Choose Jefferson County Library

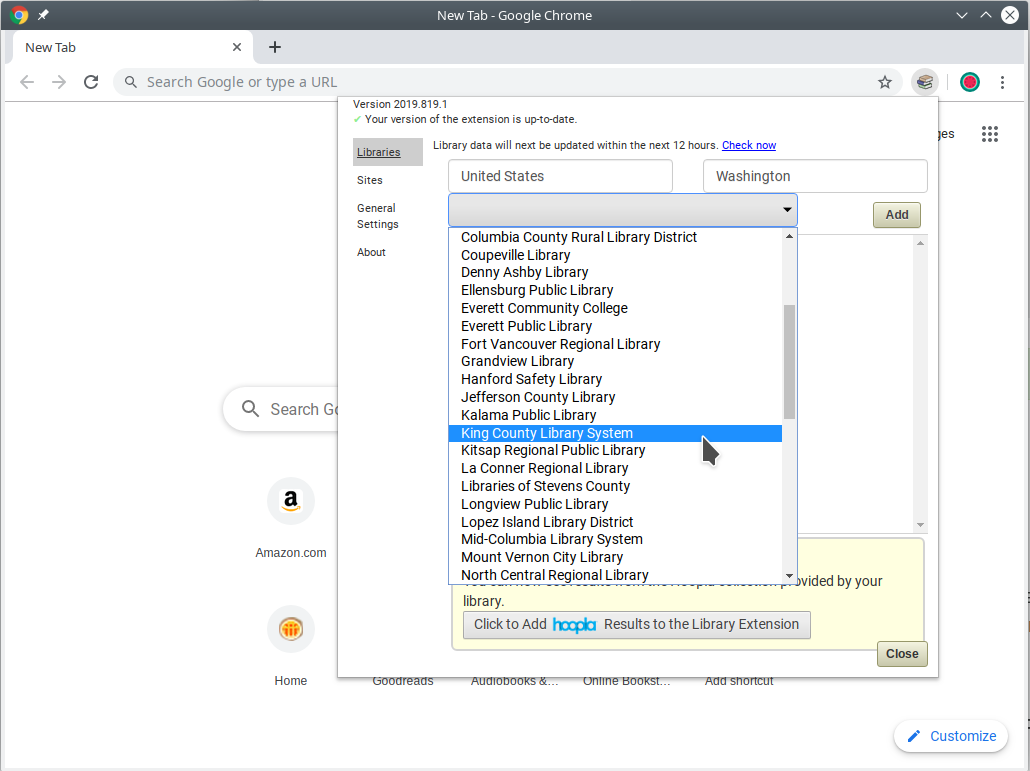tap(616, 397)
